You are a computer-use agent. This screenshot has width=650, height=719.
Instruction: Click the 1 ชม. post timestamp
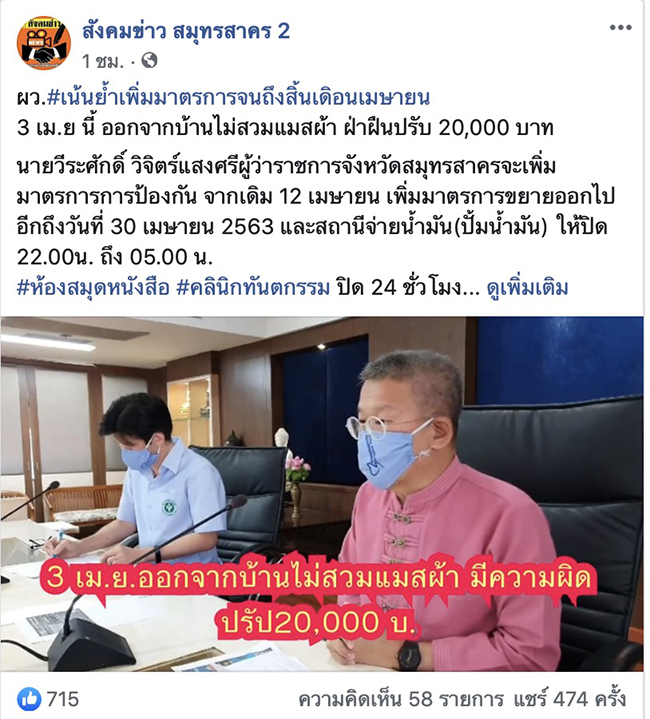click(103, 61)
